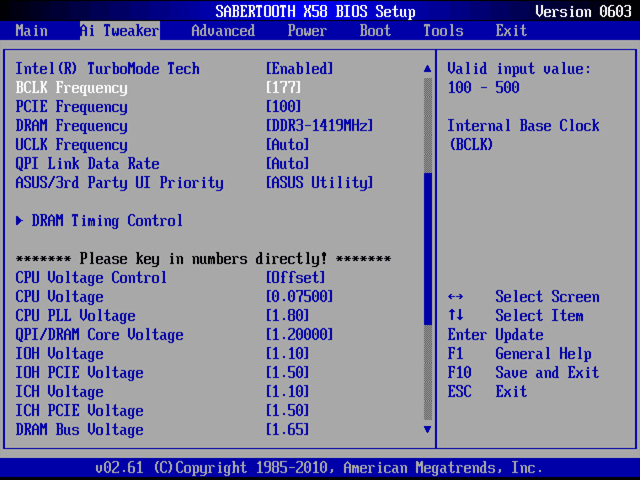Select the Intel(R) TurboMode Tech label
This screenshot has height=480, width=640.
pyautogui.click(x=107, y=69)
